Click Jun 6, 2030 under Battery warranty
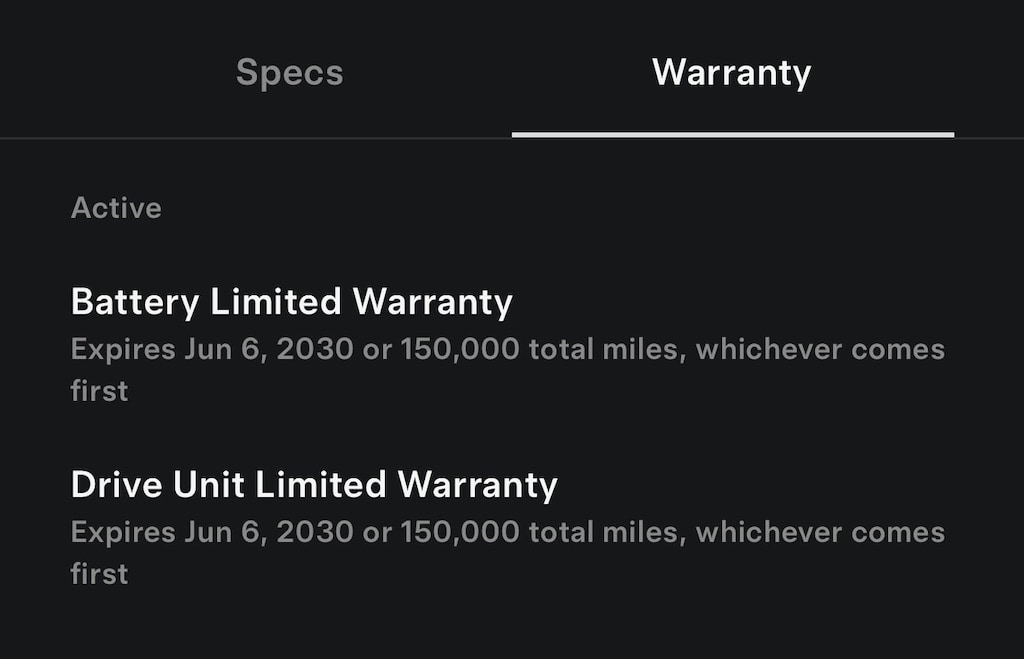 pos(268,350)
